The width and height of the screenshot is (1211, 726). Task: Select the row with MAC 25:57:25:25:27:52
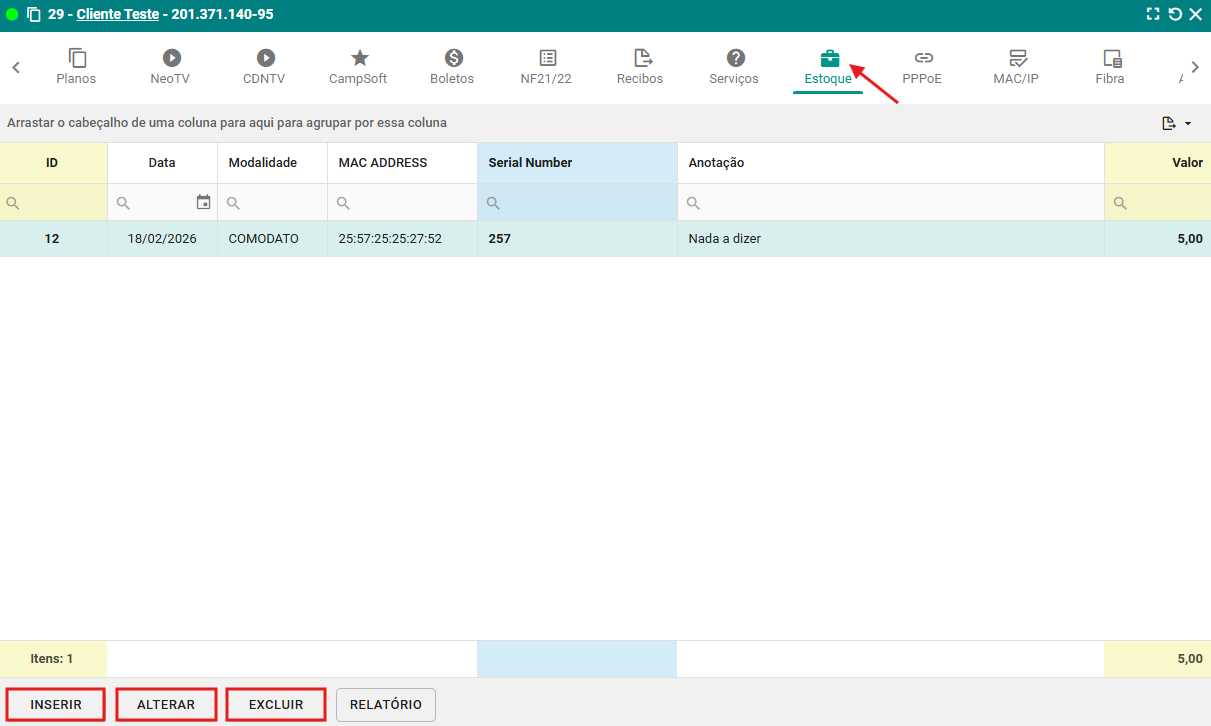pos(390,239)
